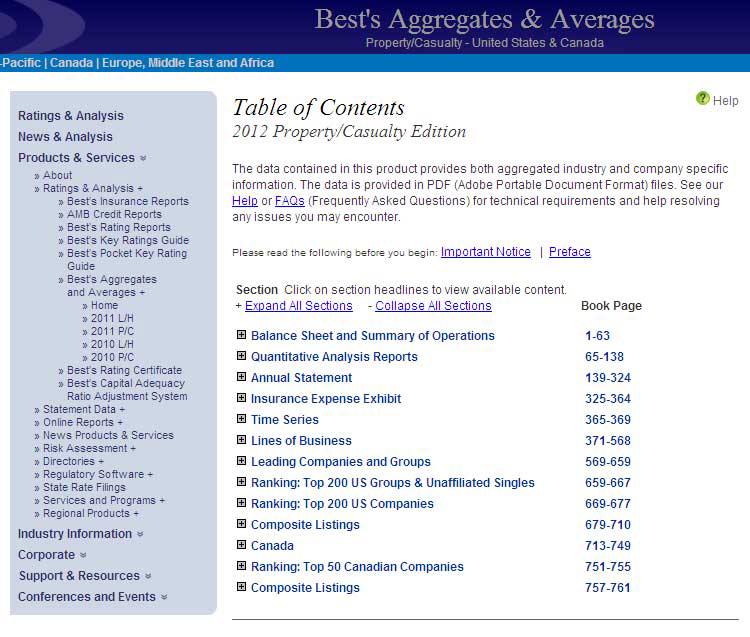Click the green Help question mark icon

[702, 99]
